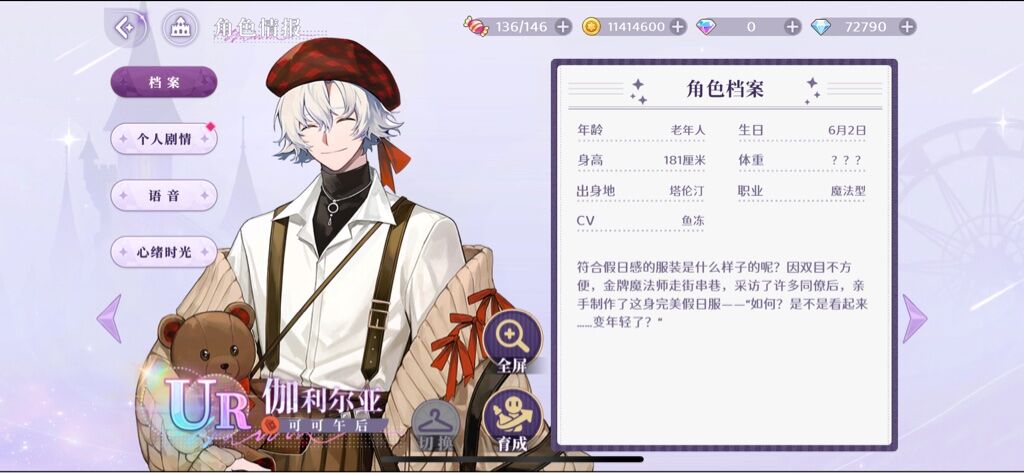
Task: Open the 心绪时光 tab
Action: (x=163, y=252)
